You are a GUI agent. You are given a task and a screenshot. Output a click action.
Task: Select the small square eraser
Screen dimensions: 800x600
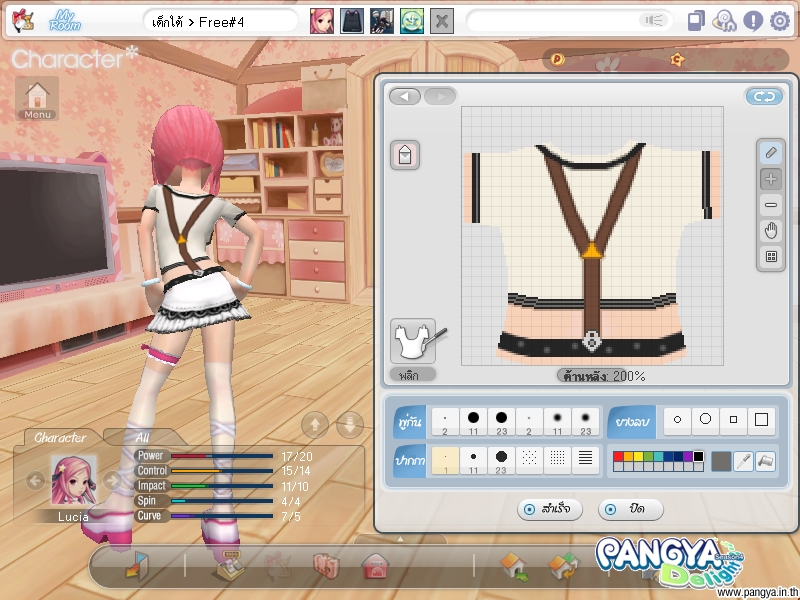(x=733, y=419)
